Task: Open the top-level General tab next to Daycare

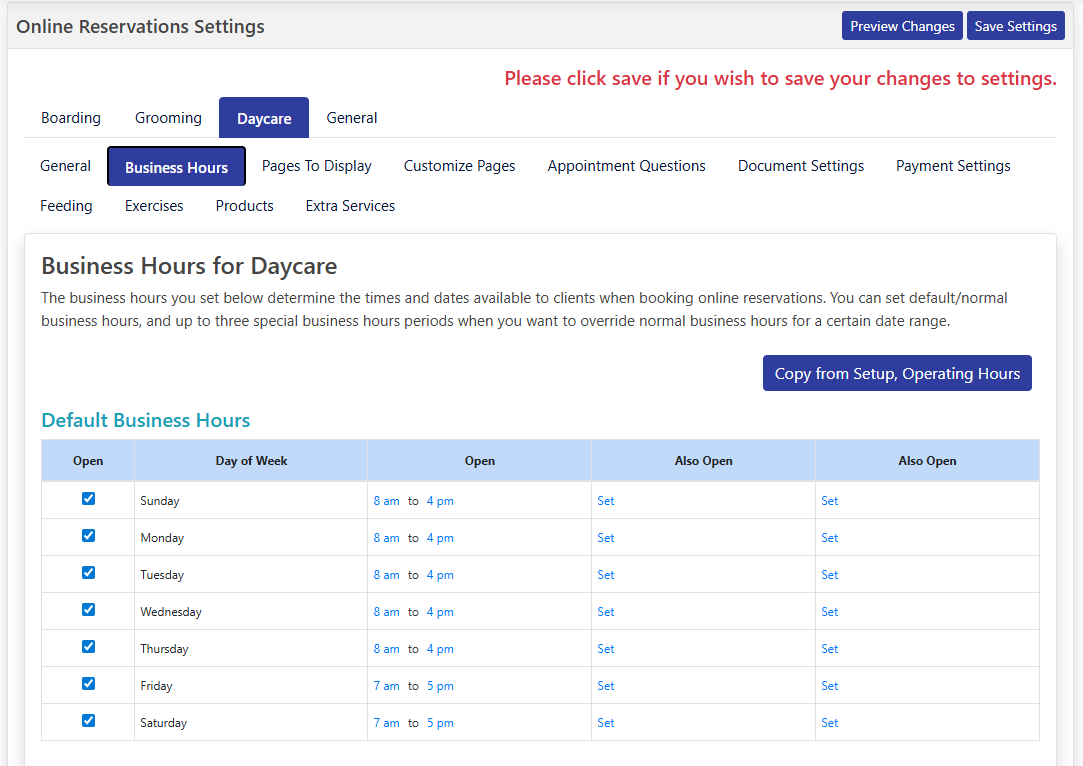Action: point(352,118)
